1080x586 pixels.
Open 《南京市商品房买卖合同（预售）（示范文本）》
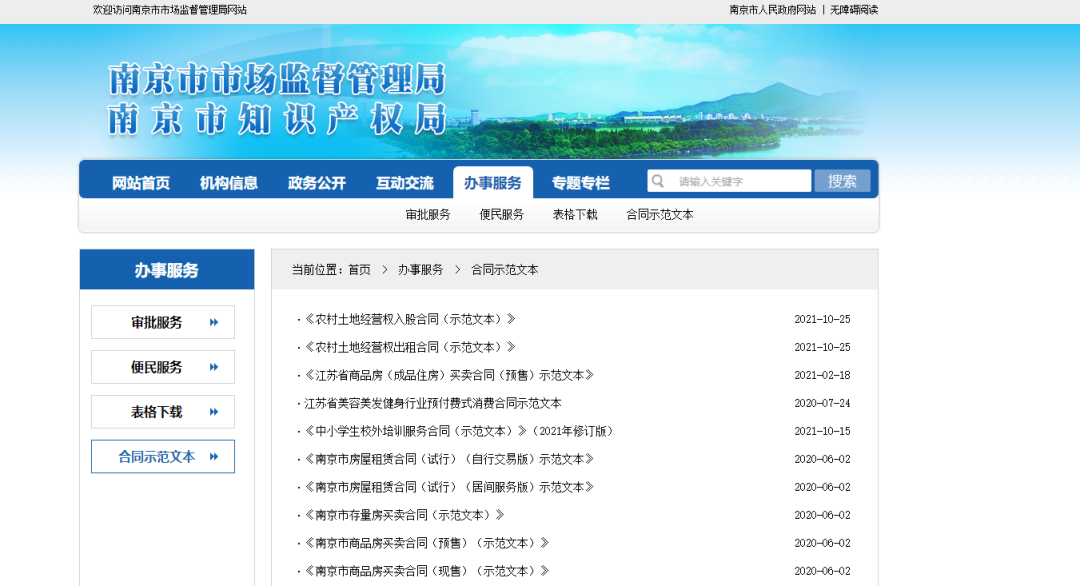coord(427,543)
